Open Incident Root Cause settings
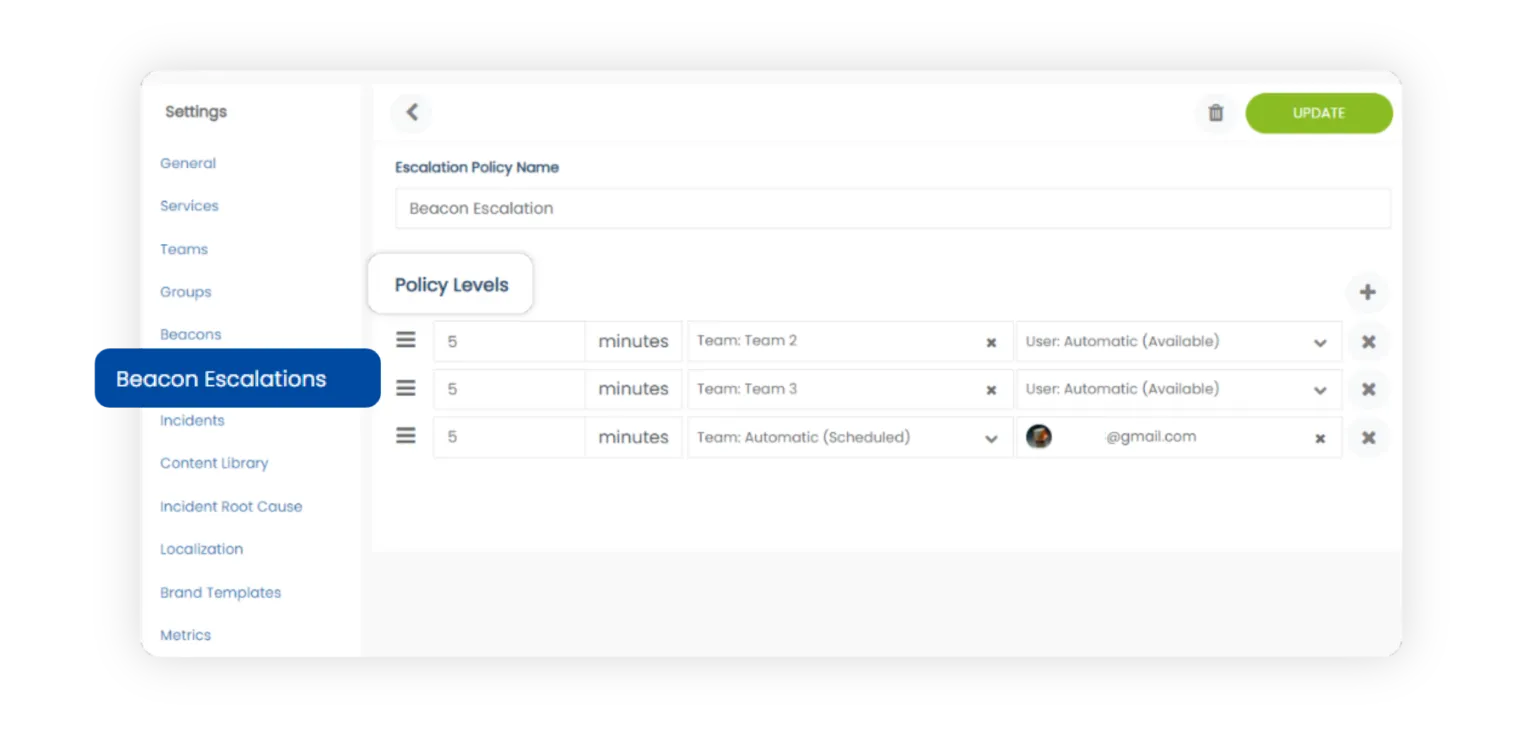The height and width of the screenshot is (744, 1536). click(231, 506)
